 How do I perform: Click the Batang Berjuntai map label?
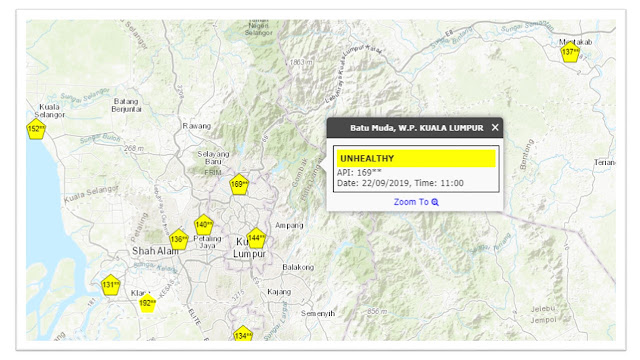point(127,105)
